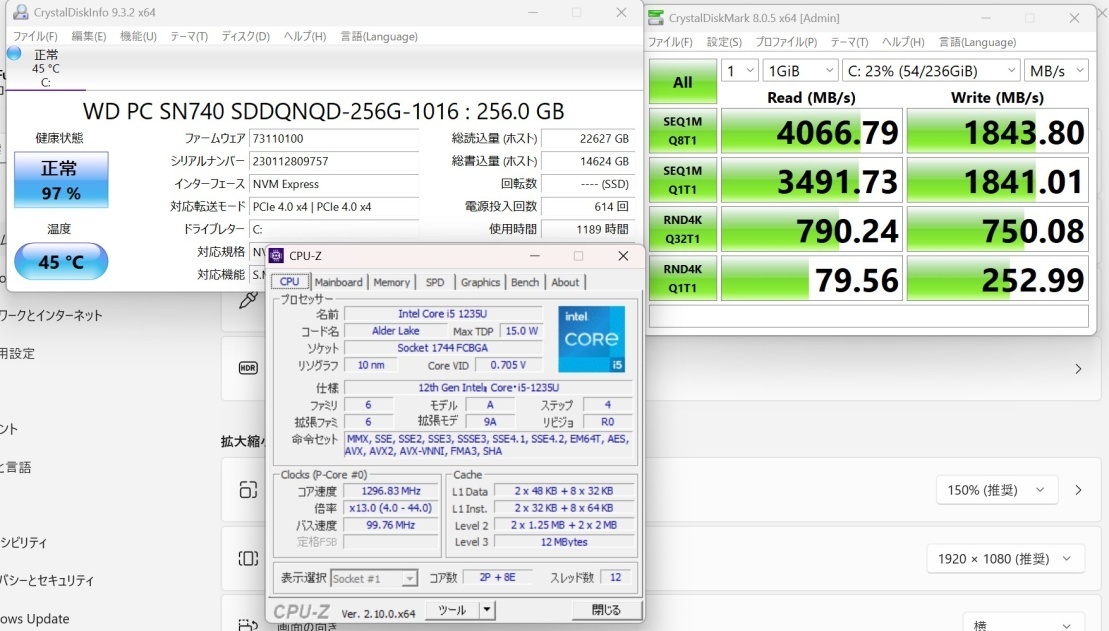Image resolution: width=1109 pixels, height=631 pixels.
Task: Switch to the Memory tab in CPU-Z
Action: click(x=391, y=282)
